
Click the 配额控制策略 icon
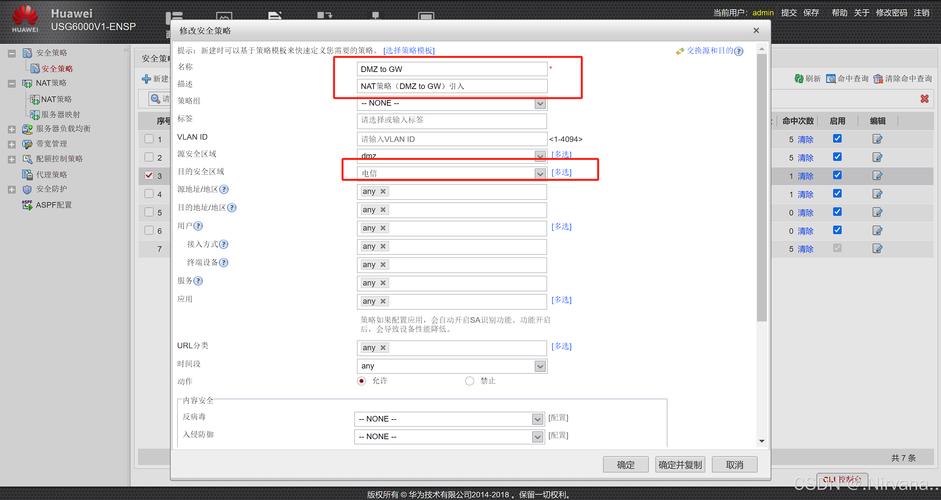coord(27,159)
